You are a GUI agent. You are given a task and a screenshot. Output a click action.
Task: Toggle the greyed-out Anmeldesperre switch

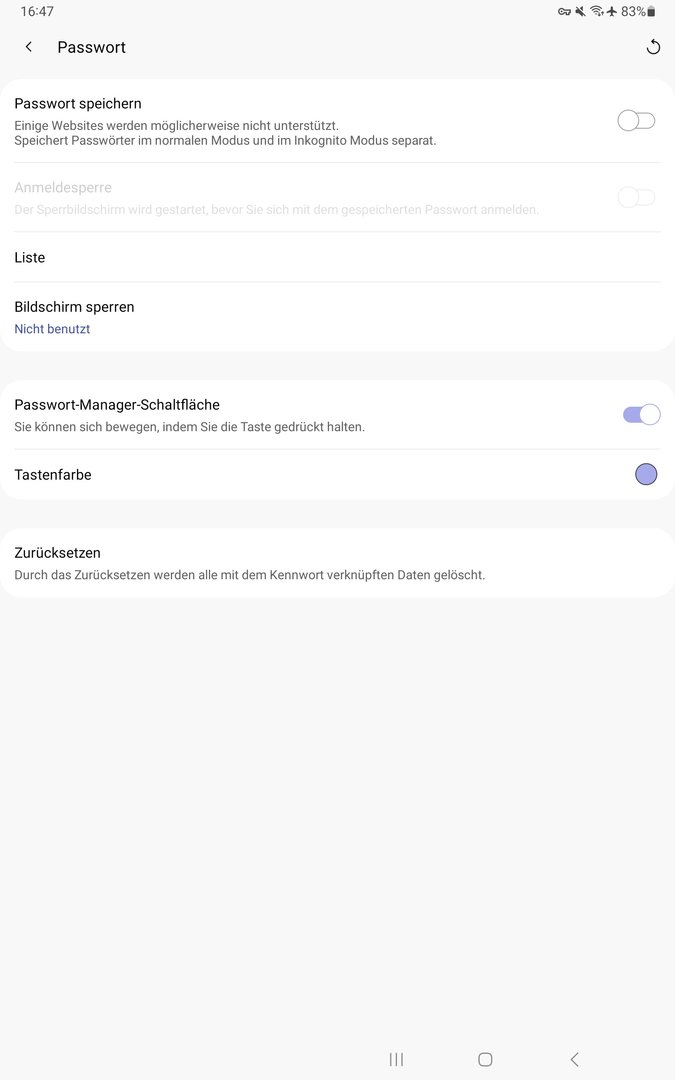click(636, 197)
